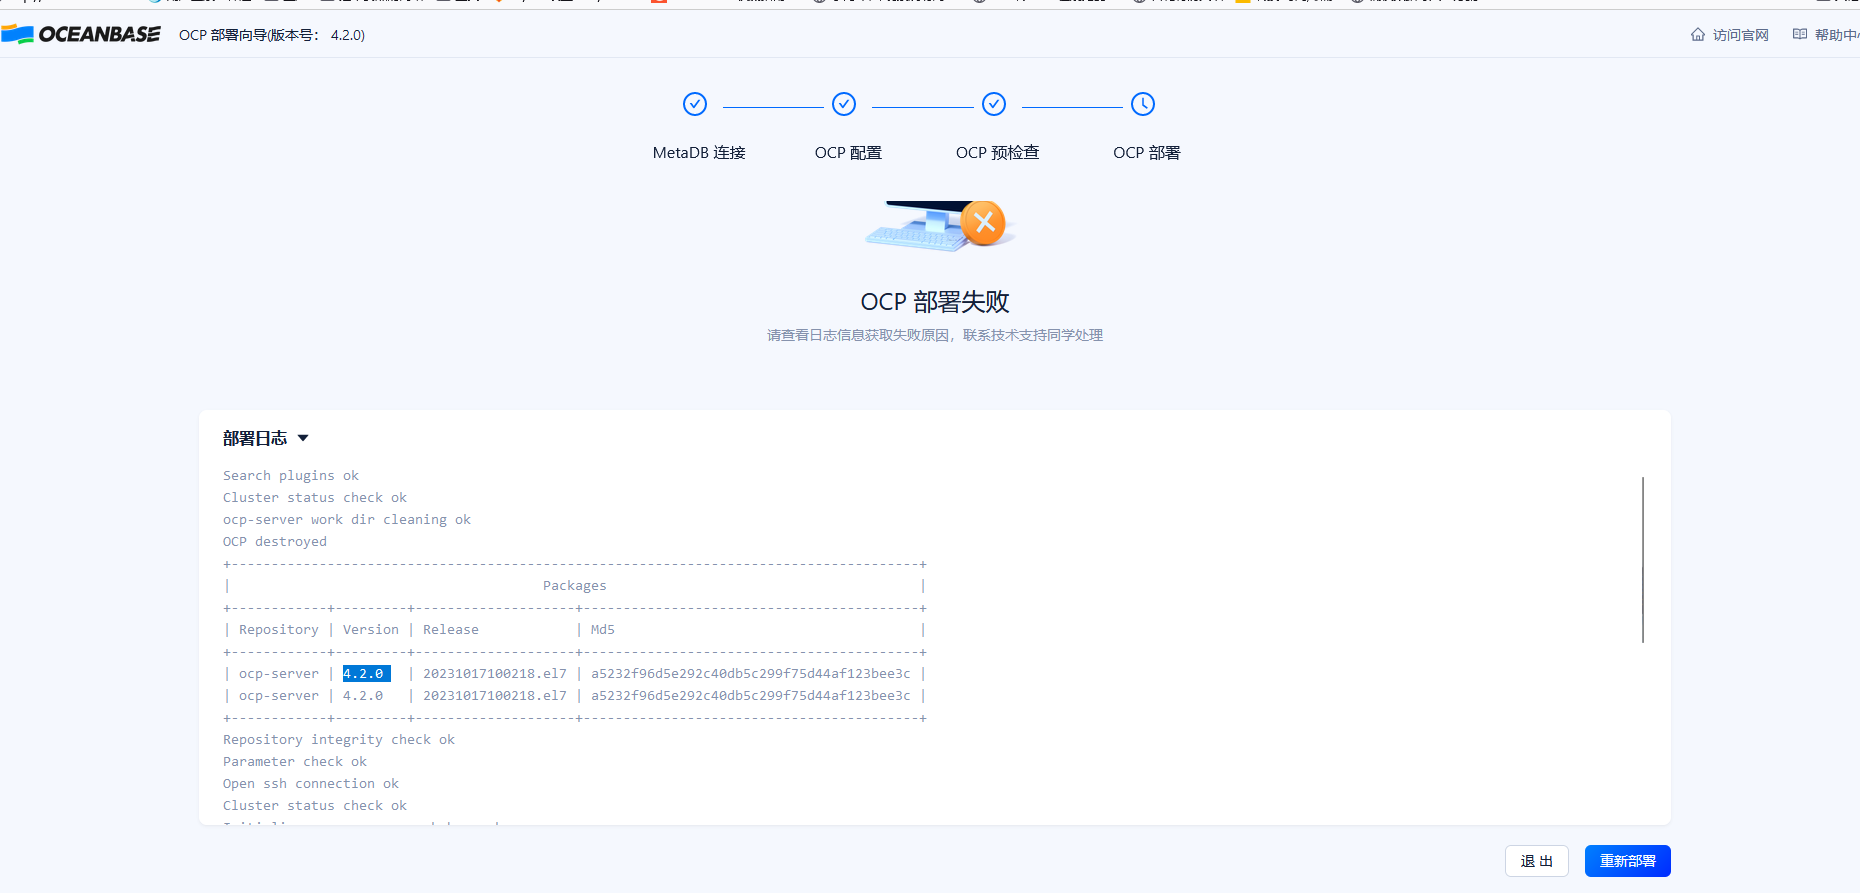The image size is (1860, 893).
Task: Click the highlighted 4.2.0 version text
Action: coord(366,674)
